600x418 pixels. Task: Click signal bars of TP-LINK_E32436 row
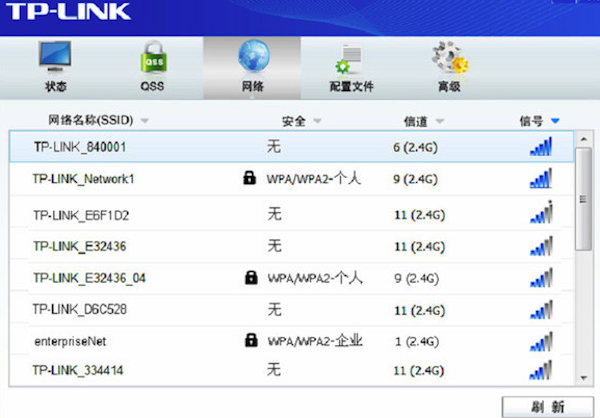[x=541, y=246]
